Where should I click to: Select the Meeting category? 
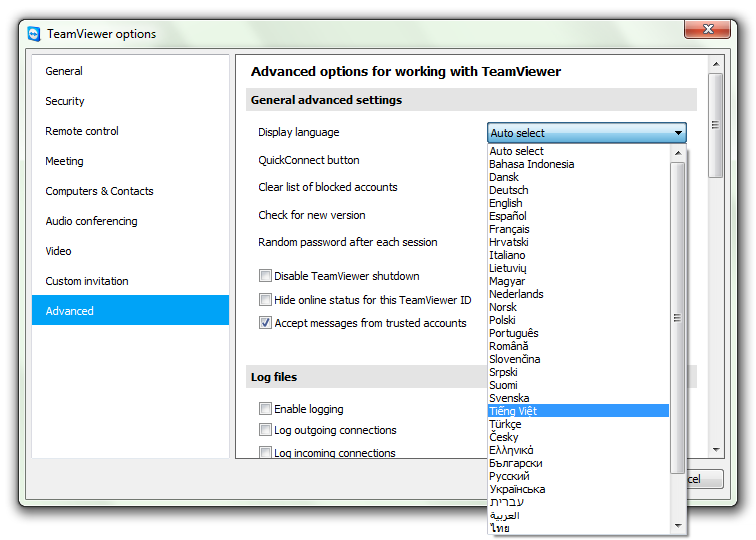130,161
